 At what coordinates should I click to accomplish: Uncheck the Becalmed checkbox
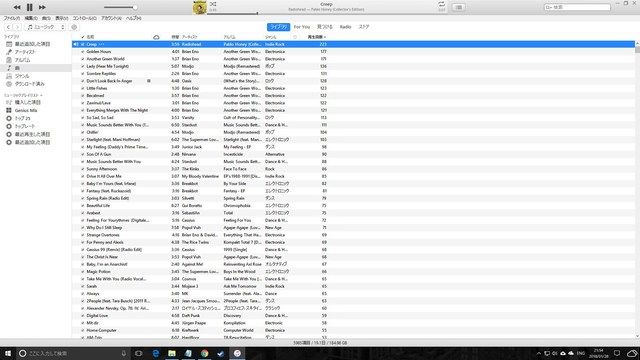click(82, 96)
